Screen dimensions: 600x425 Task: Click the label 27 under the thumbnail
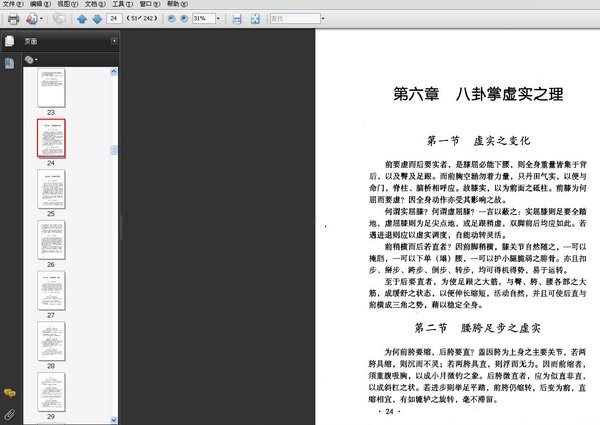tap(51, 315)
